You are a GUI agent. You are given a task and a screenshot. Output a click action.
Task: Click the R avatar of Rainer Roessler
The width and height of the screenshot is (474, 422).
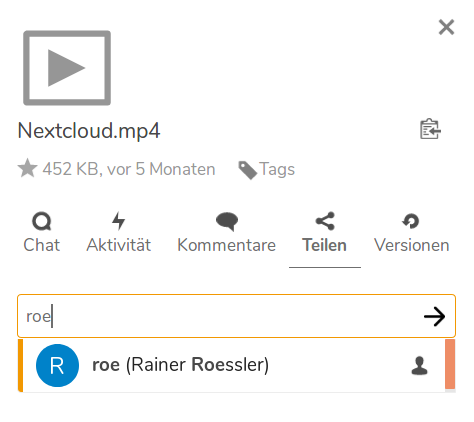(57, 365)
